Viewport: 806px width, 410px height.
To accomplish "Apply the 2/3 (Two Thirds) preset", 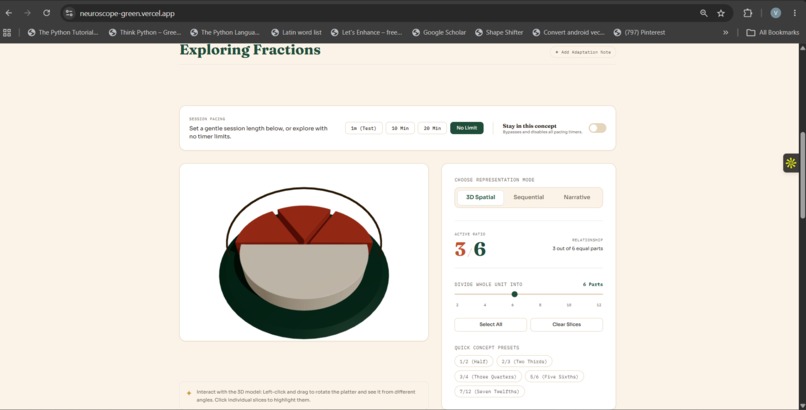I will (524, 362).
